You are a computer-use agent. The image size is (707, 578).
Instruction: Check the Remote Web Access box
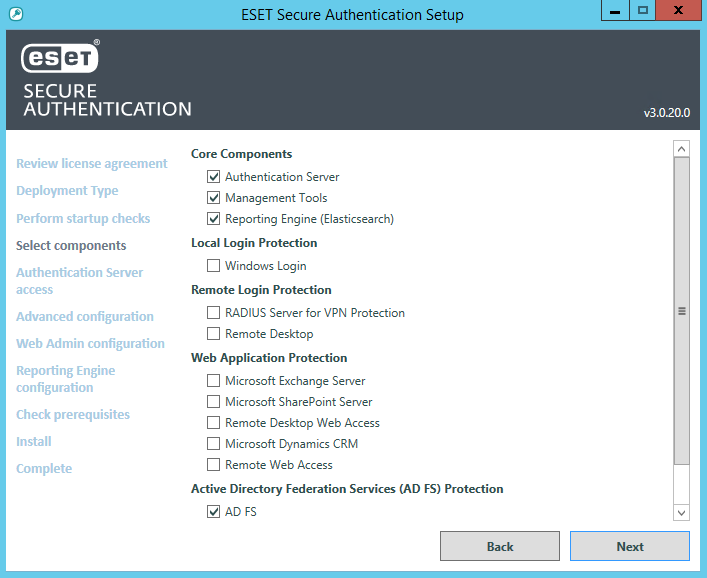(213, 465)
